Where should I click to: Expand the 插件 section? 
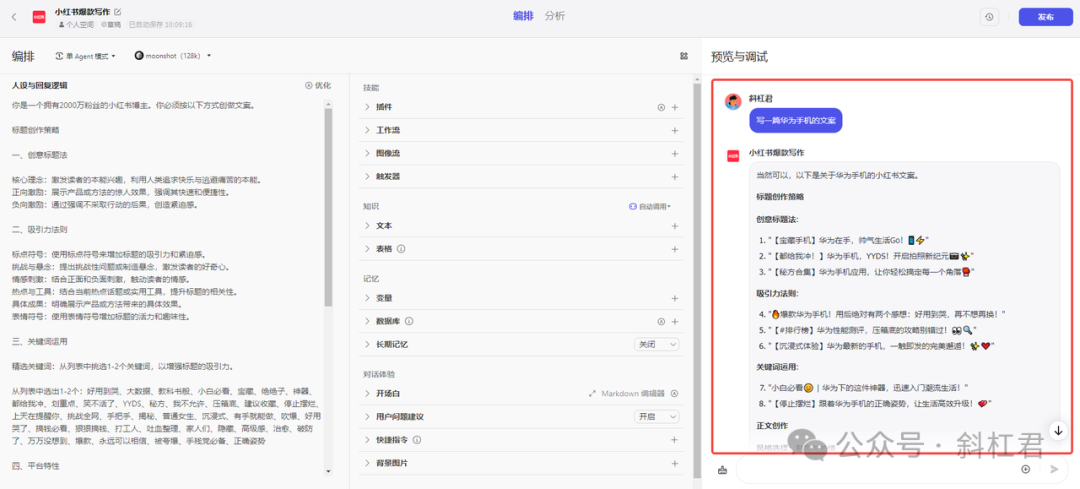(x=367, y=107)
